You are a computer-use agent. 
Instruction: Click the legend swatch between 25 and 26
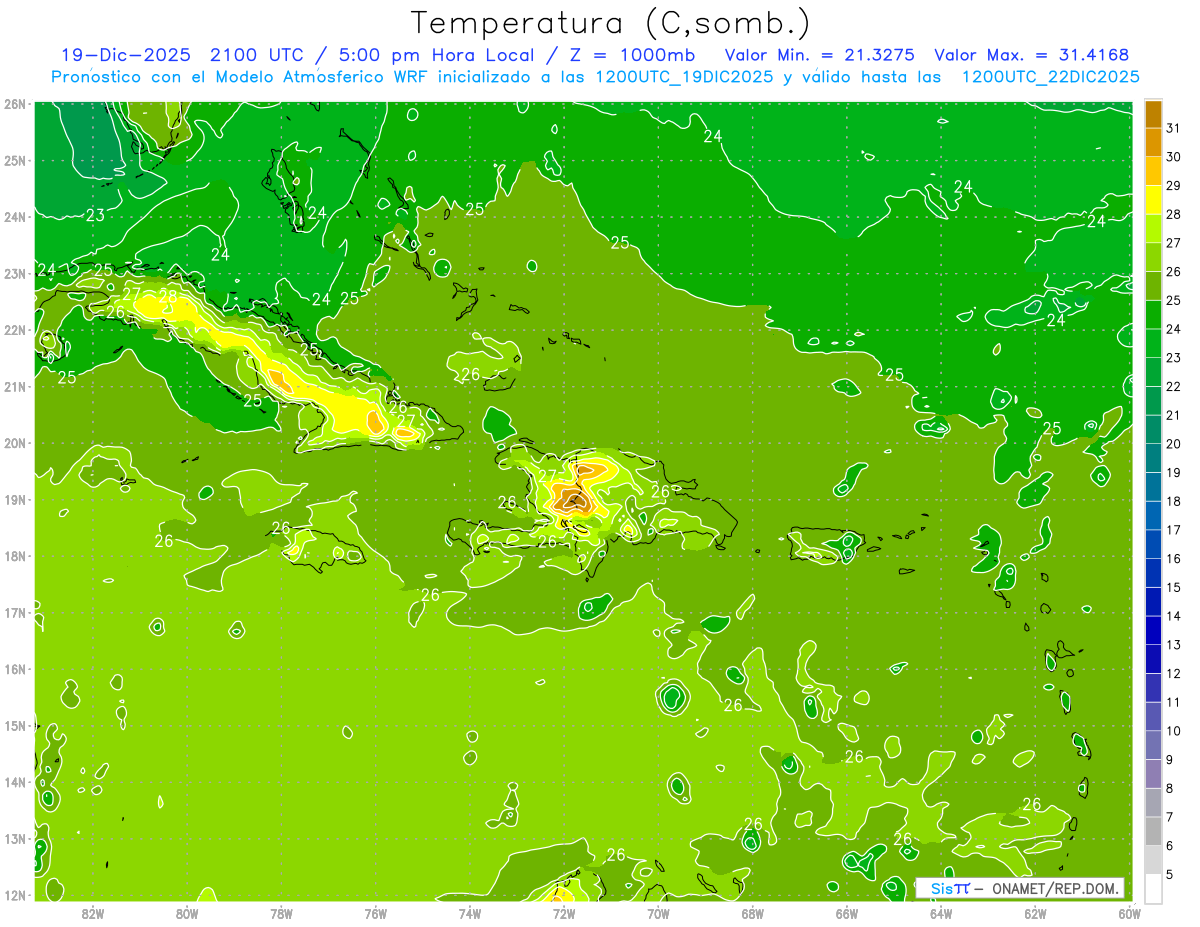pyautogui.click(x=1153, y=286)
